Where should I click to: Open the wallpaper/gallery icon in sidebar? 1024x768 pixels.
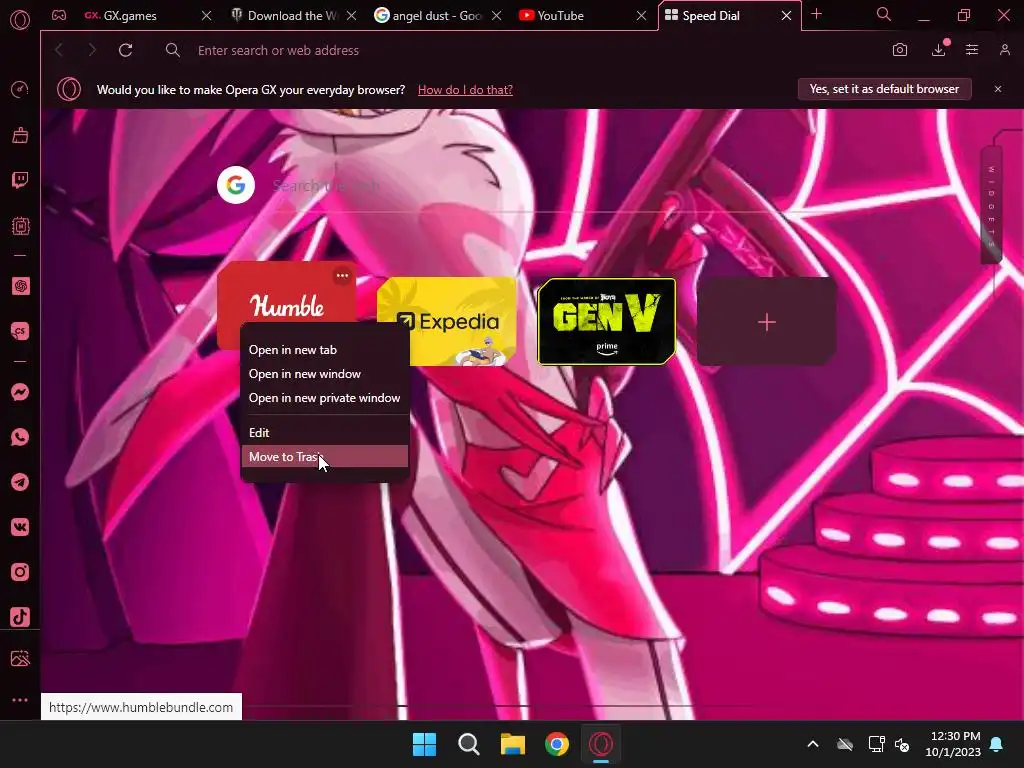(x=20, y=658)
